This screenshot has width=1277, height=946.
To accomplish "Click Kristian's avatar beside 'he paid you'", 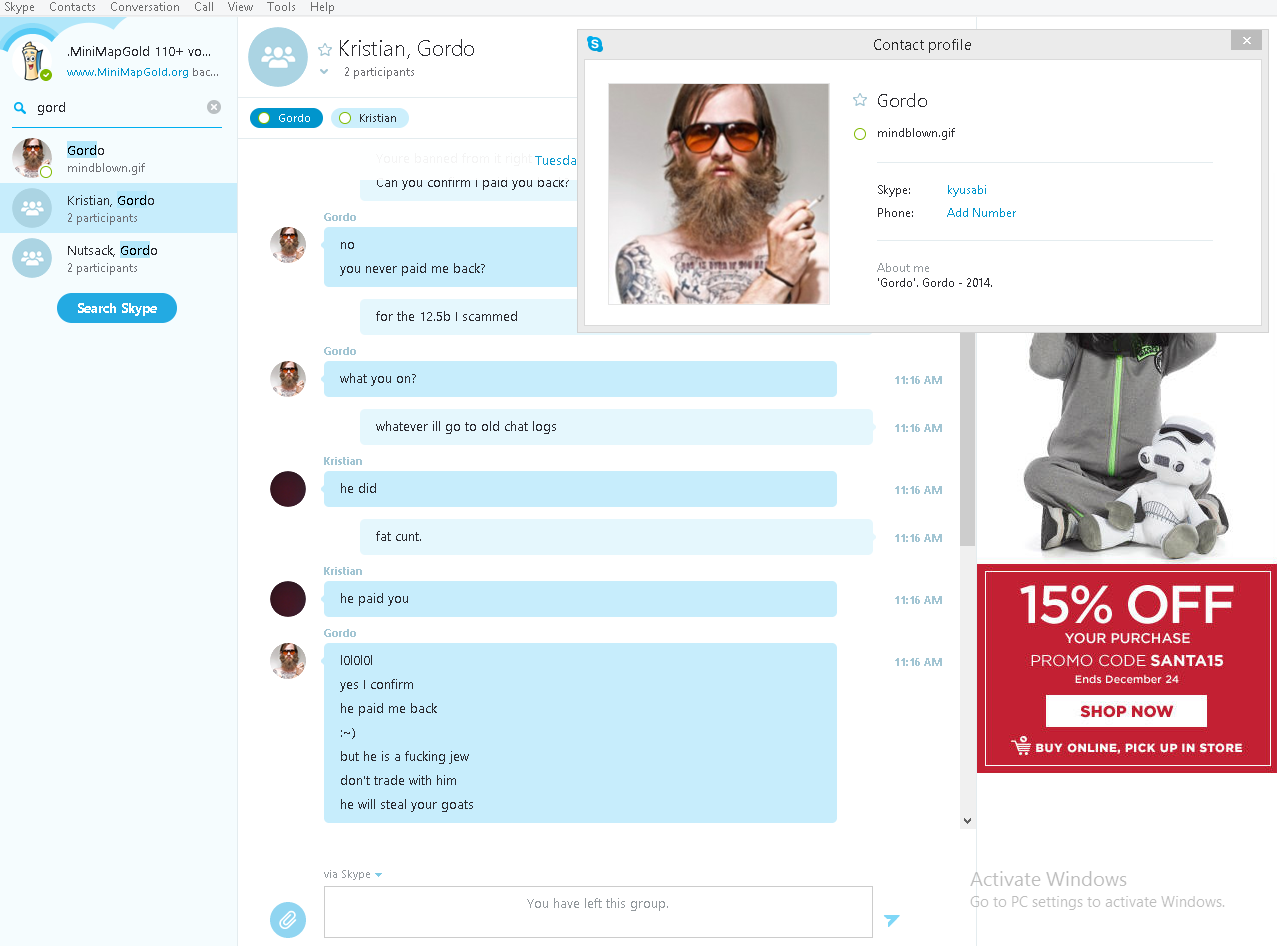I will (x=288, y=599).
